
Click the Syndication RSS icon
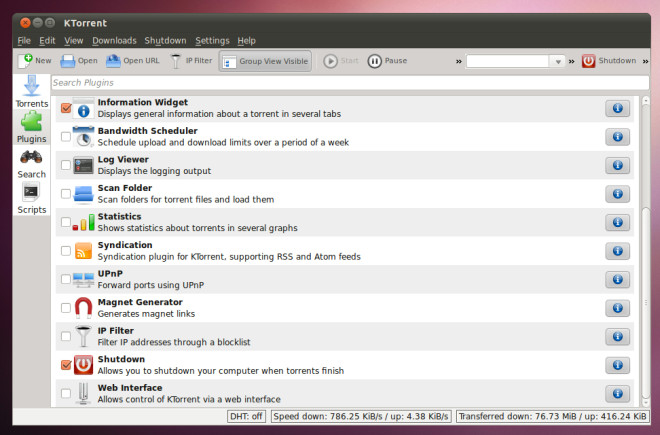pyautogui.click(x=83, y=251)
